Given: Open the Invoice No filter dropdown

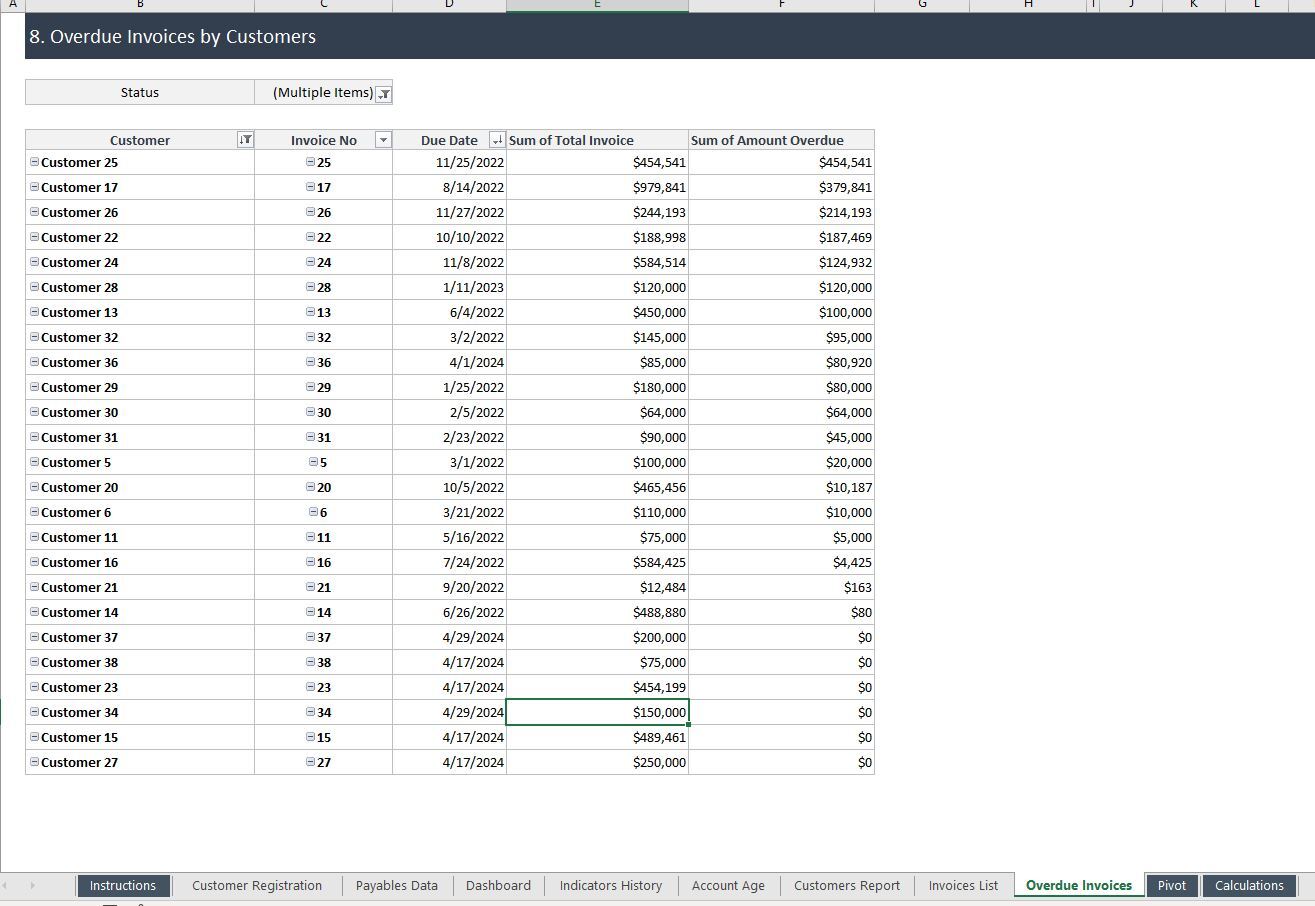Looking at the screenshot, I should (x=382, y=140).
